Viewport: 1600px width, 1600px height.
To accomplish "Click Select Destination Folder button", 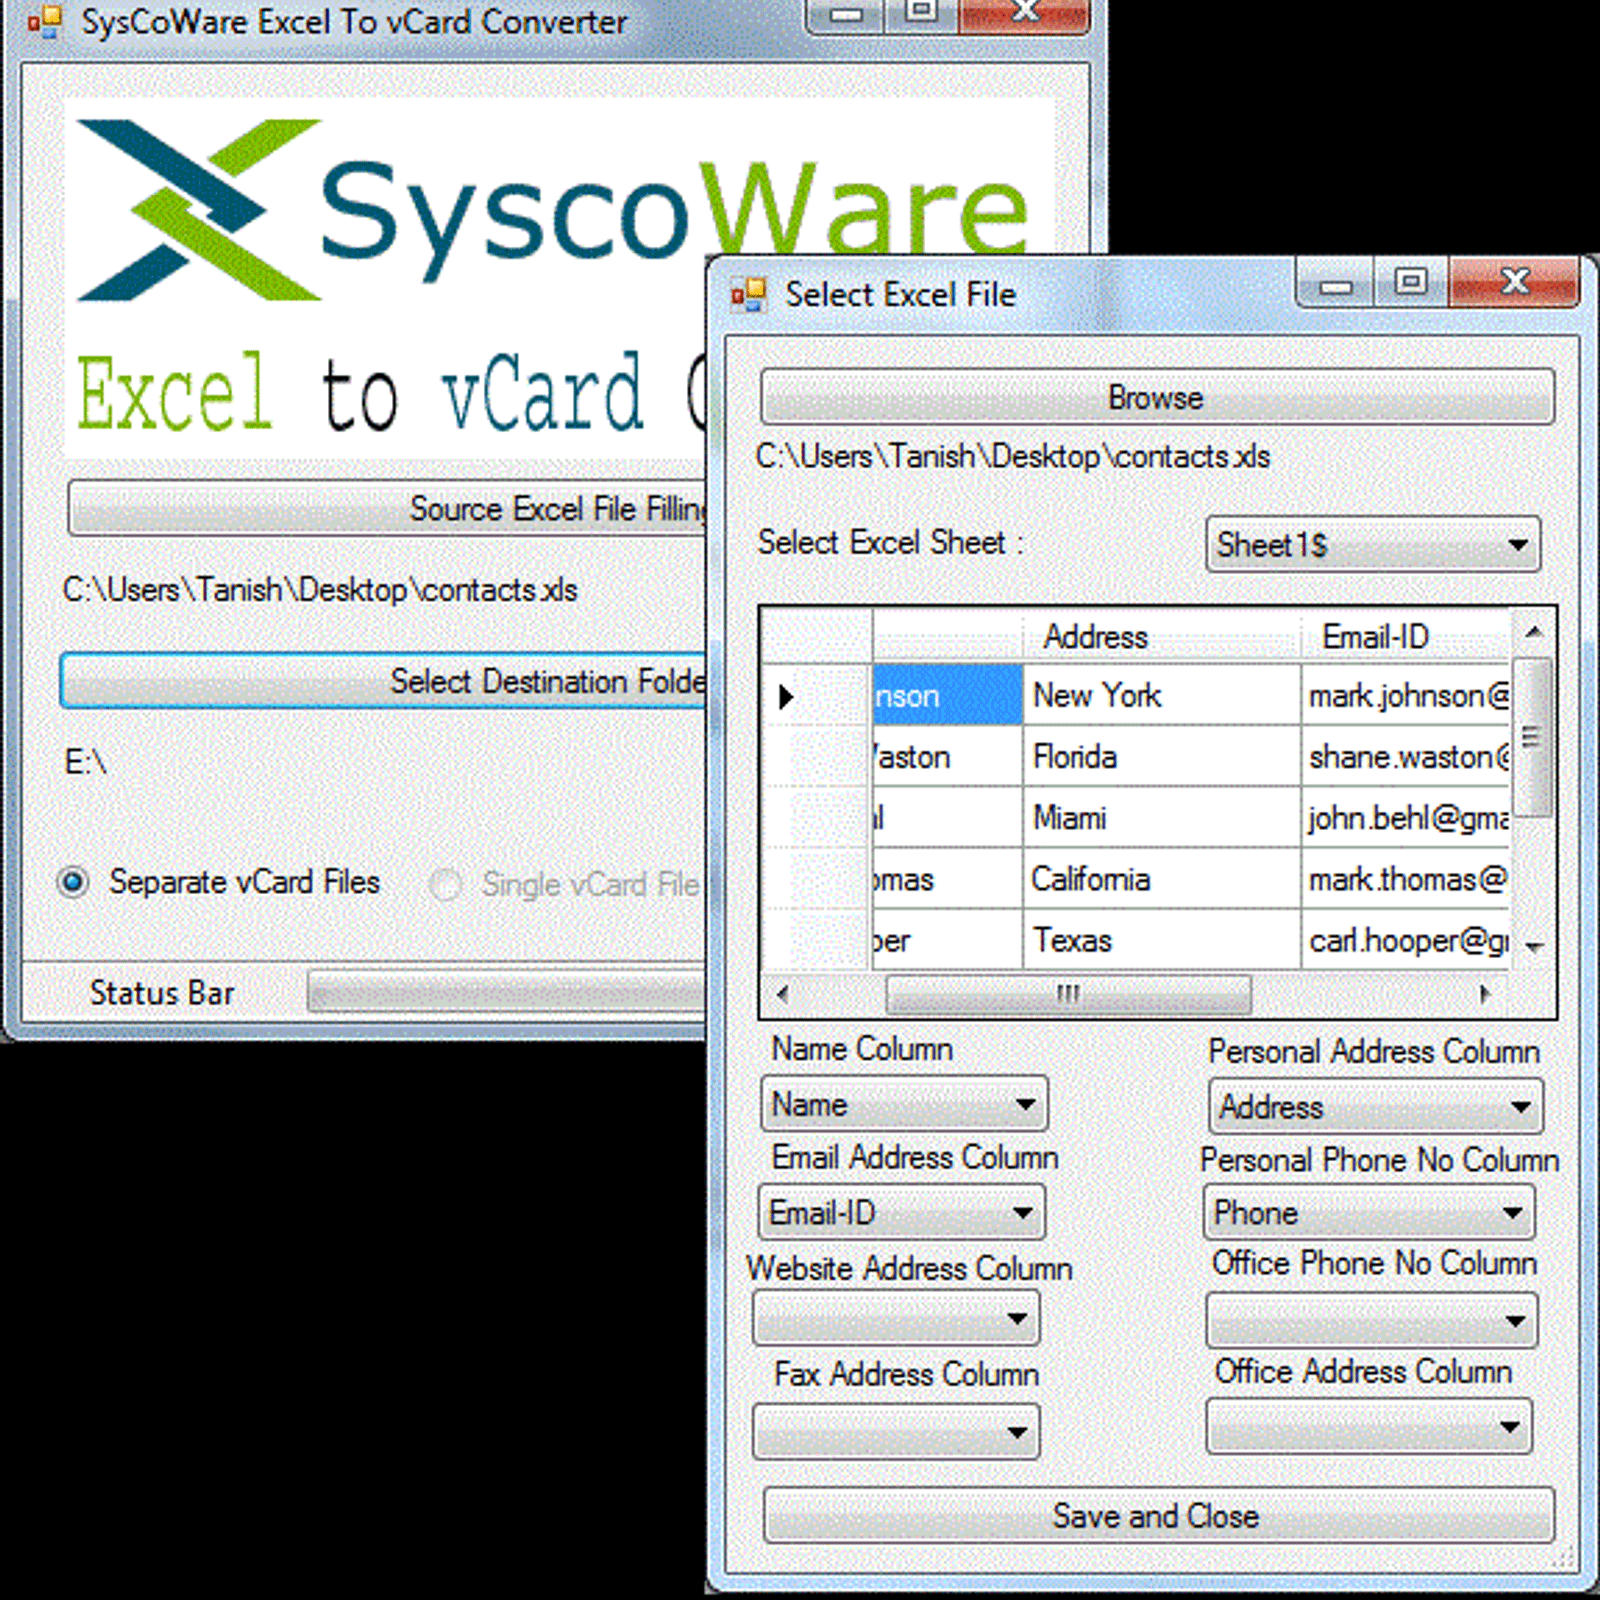I will (x=384, y=681).
